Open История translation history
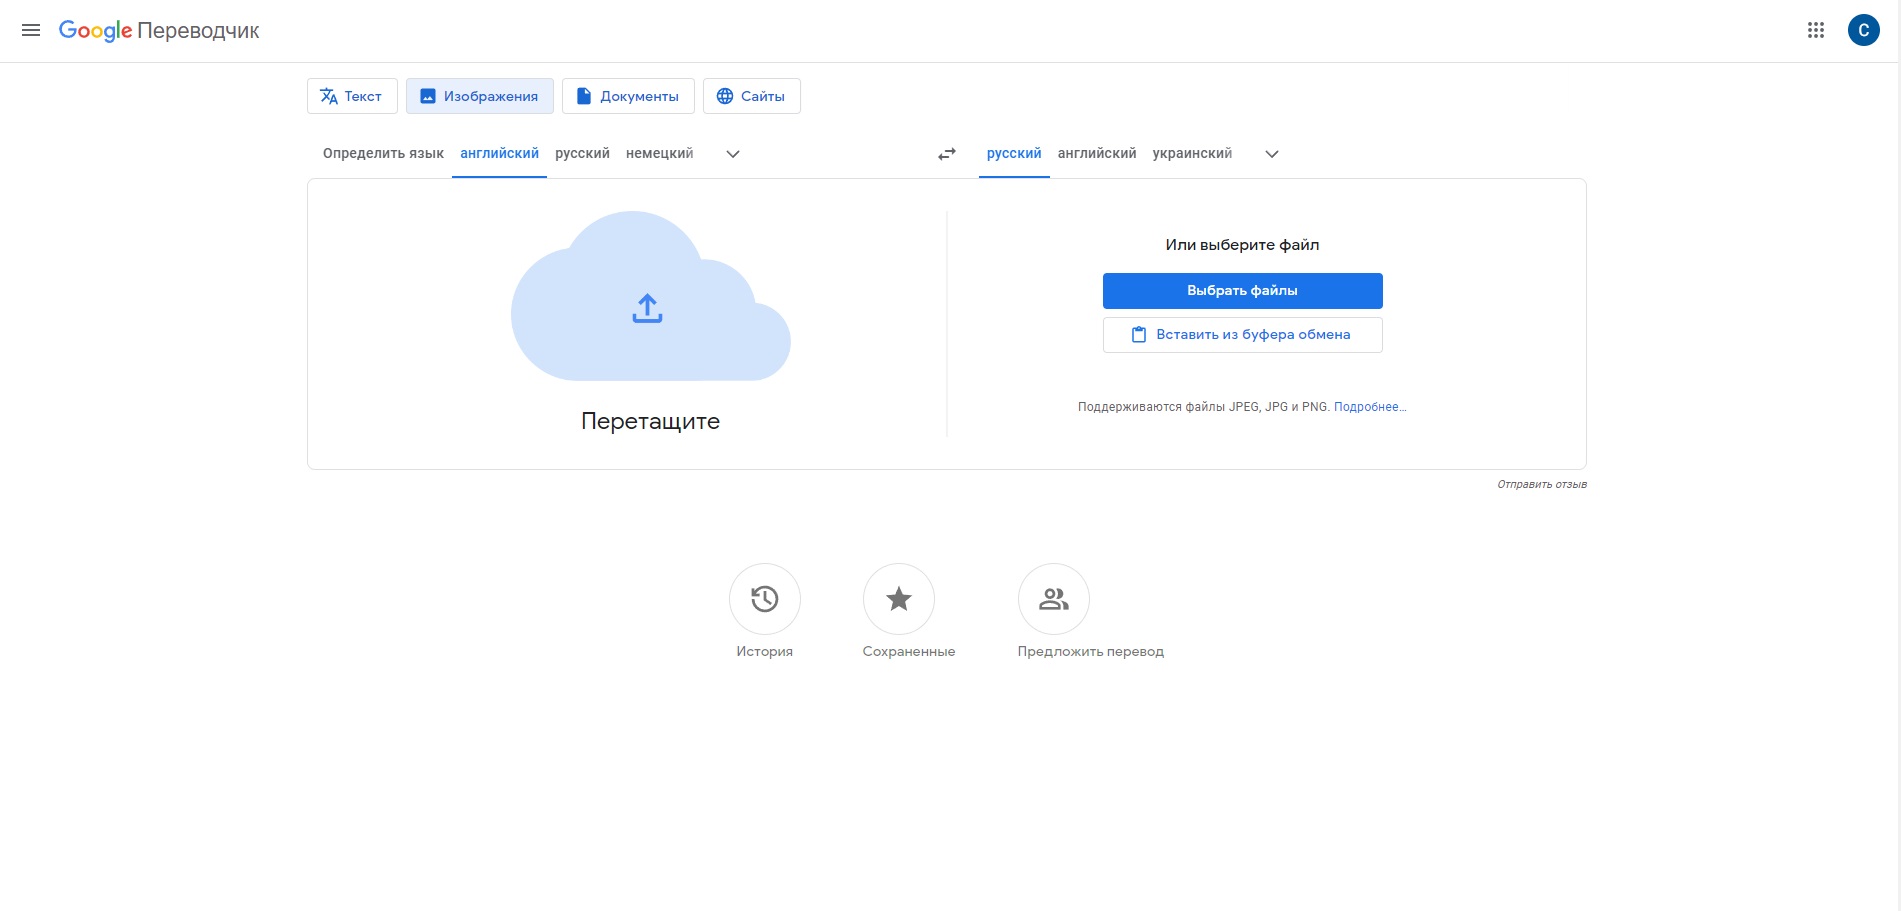1901x911 pixels. (x=765, y=599)
